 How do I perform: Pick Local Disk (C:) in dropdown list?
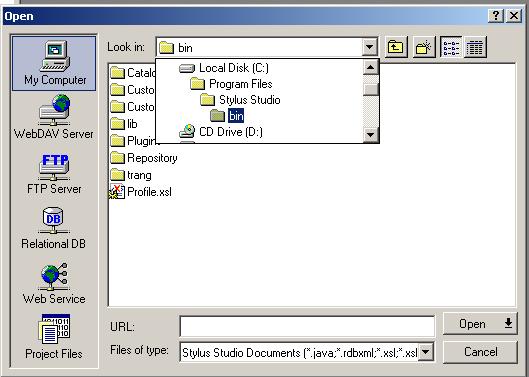pyautogui.click(x=224, y=68)
